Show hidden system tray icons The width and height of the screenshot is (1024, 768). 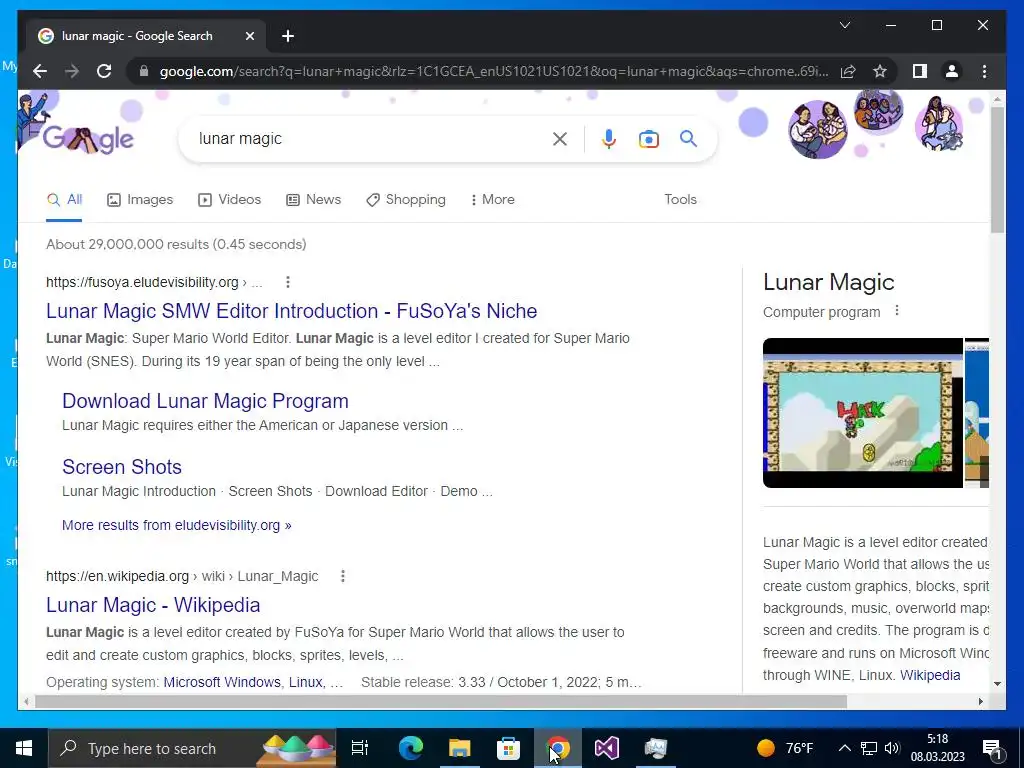pyautogui.click(x=844, y=748)
